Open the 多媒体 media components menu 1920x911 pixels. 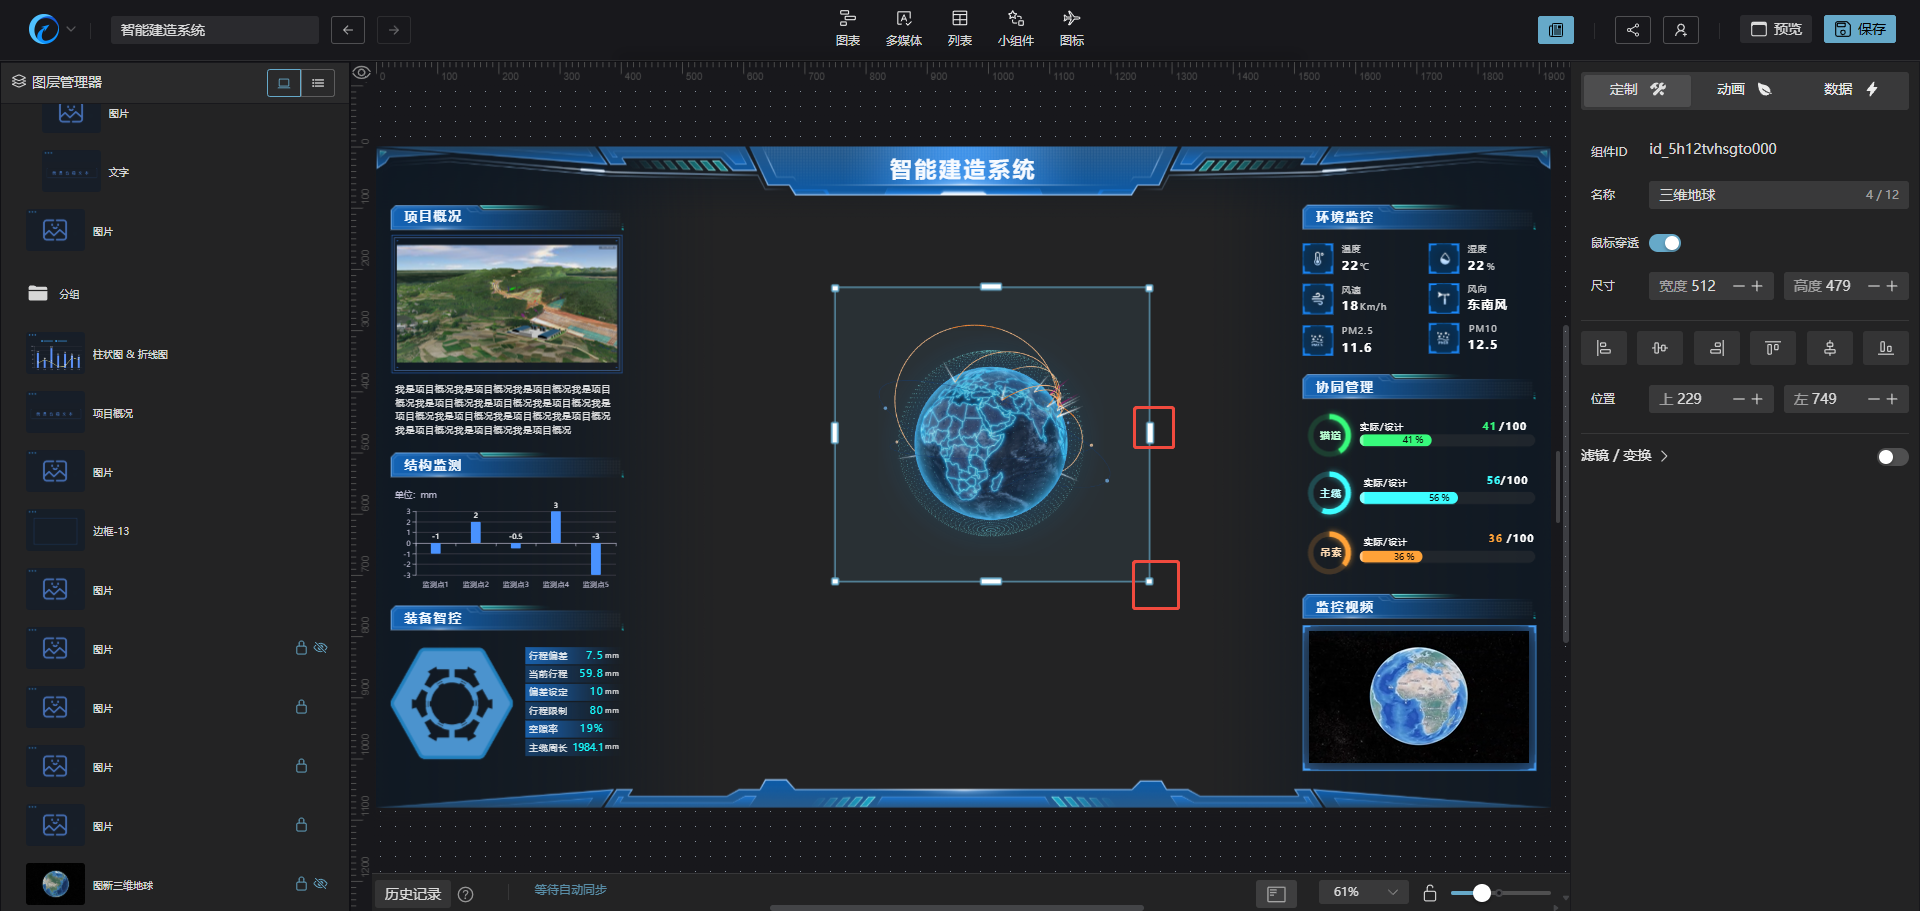point(903,28)
